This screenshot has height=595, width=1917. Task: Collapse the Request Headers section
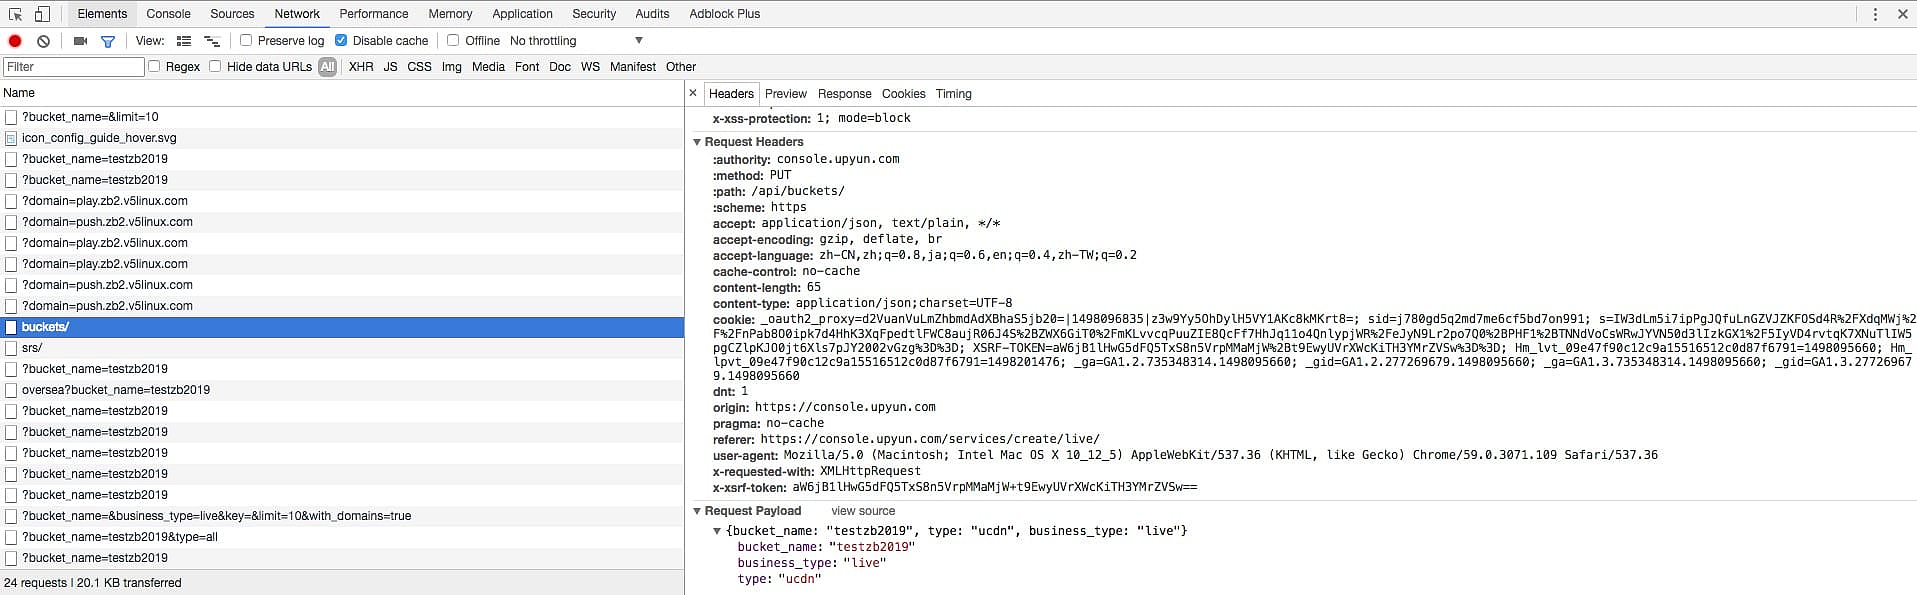[698, 142]
